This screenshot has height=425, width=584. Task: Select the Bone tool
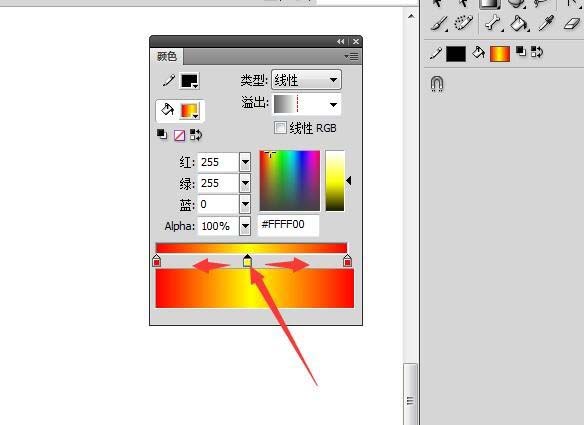pos(493,23)
